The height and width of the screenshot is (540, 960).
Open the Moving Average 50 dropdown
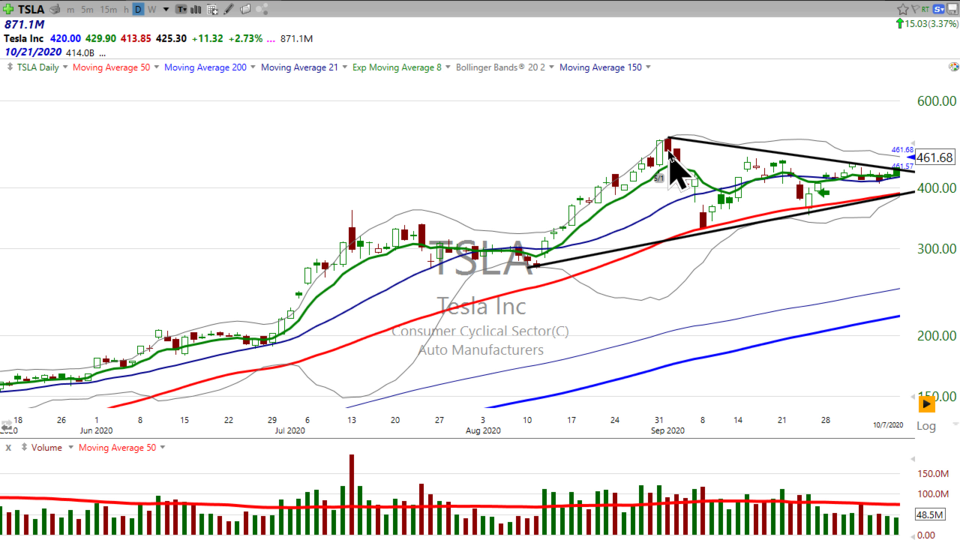156,67
